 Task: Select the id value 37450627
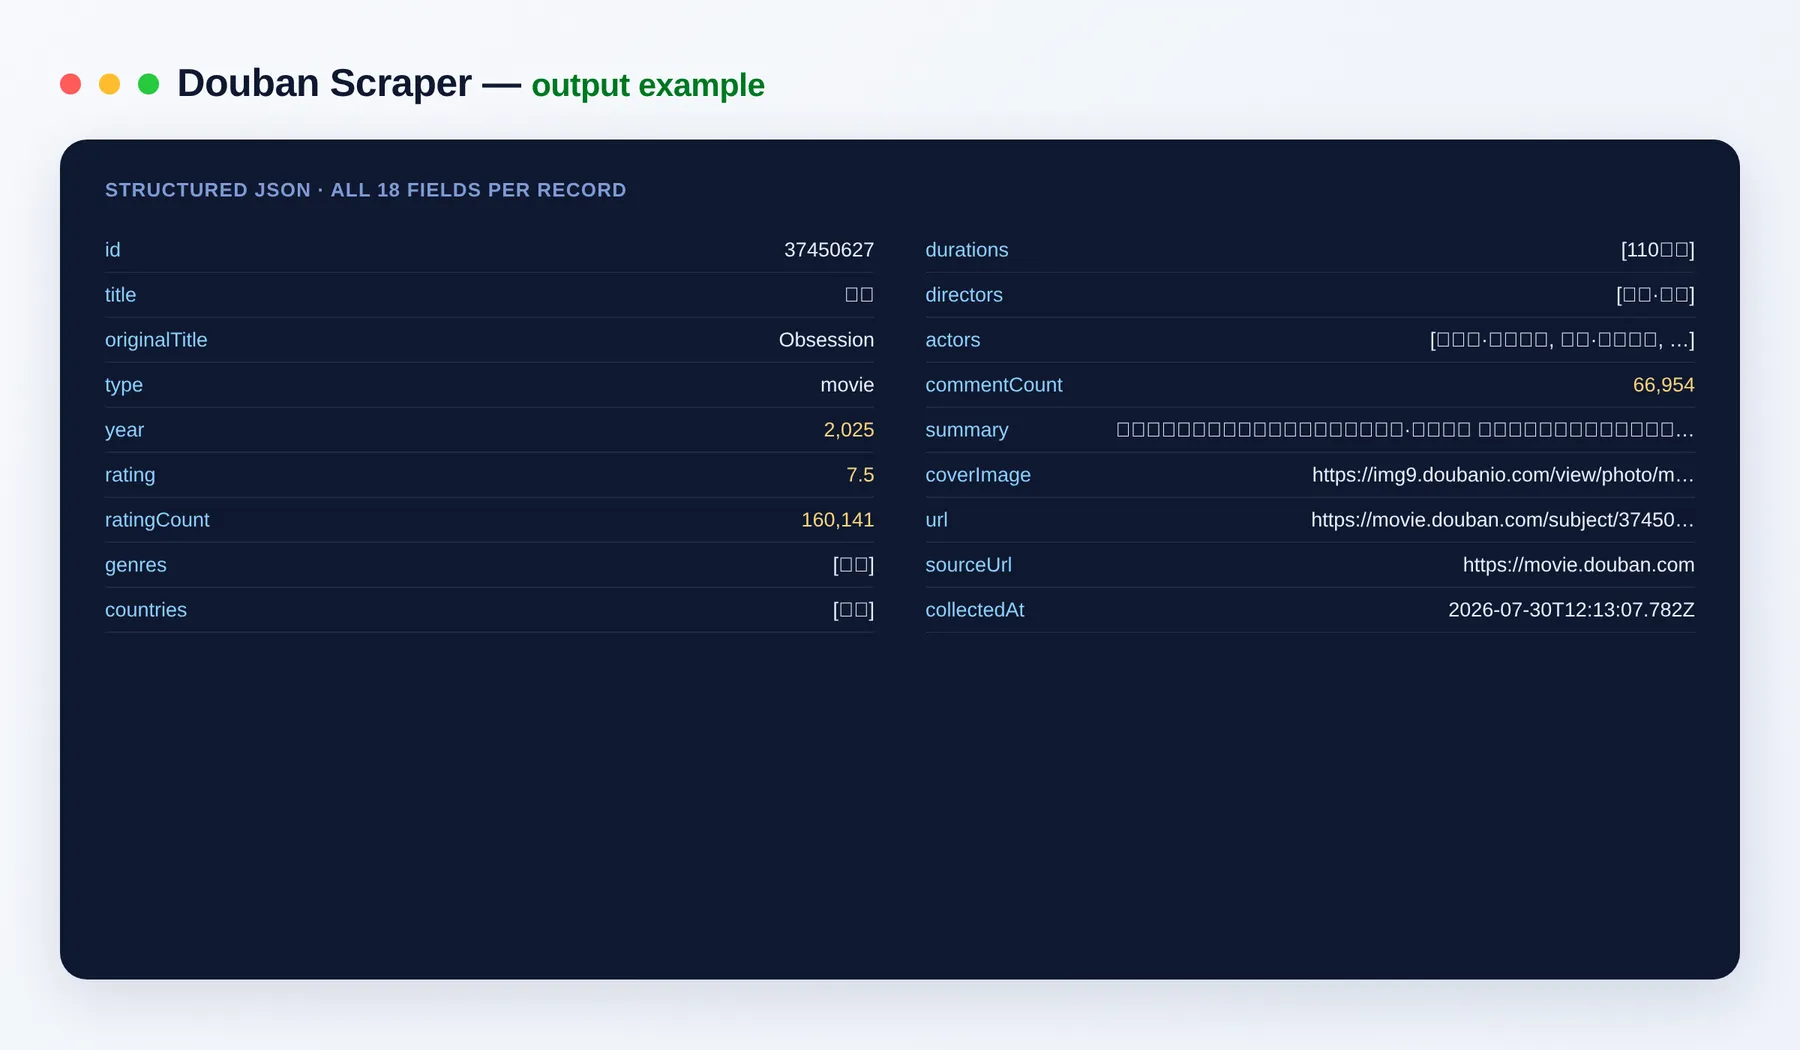[x=829, y=250]
